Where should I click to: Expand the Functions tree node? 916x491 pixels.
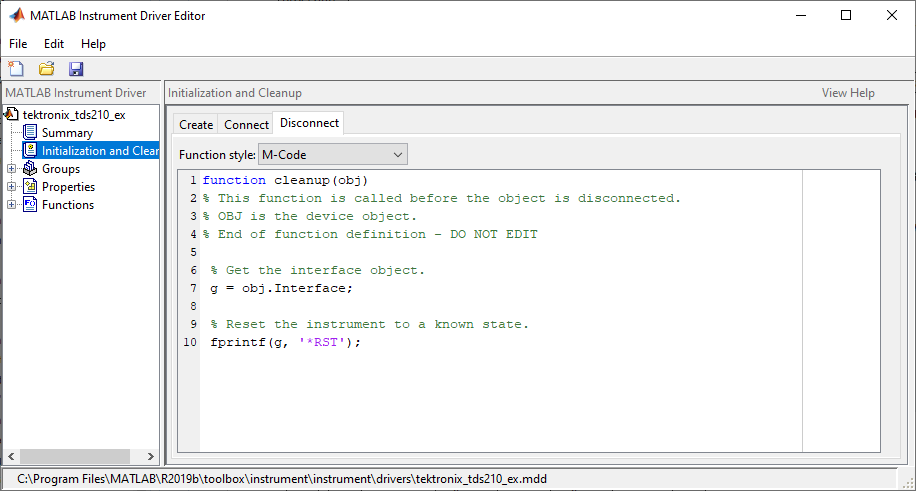(x=12, y=205)
